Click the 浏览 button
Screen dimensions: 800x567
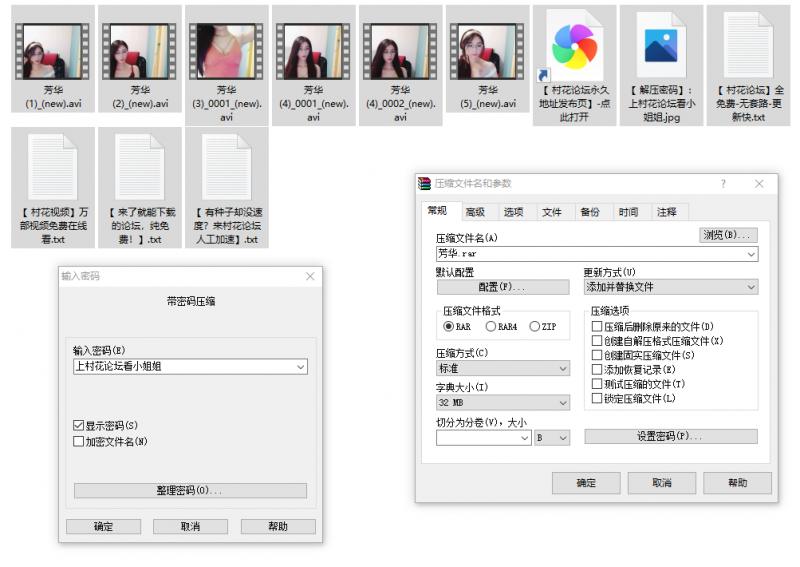(727, 235)
